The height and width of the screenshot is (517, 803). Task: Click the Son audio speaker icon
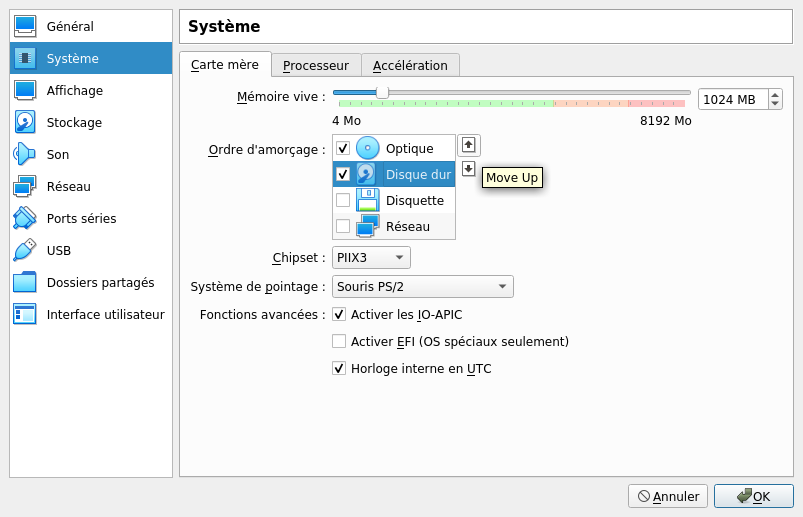25,154
